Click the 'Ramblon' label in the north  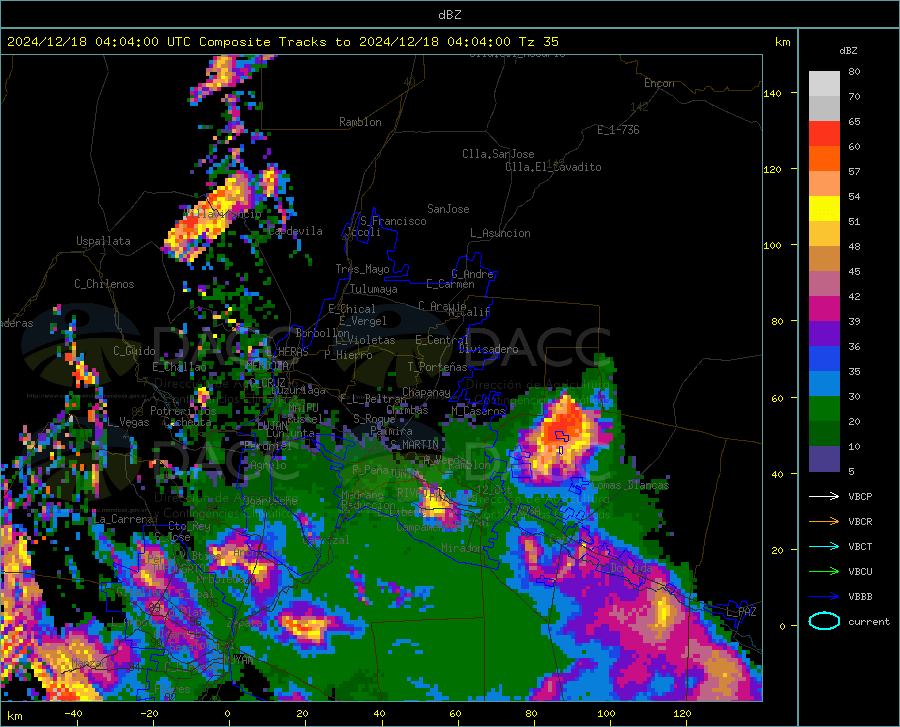pyautogui.click(x=360, y=122)
